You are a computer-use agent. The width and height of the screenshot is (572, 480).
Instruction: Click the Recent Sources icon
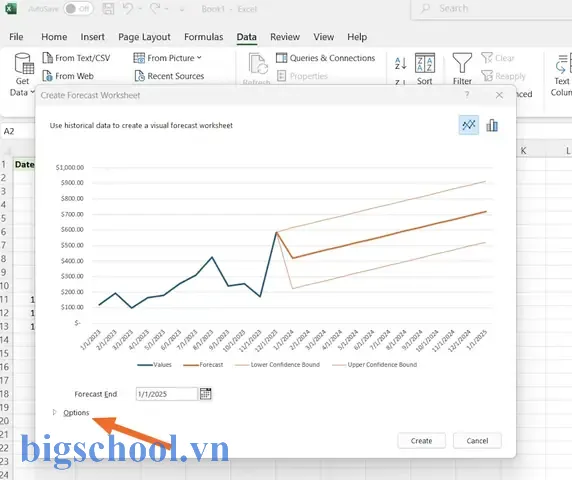coord(140,76)
